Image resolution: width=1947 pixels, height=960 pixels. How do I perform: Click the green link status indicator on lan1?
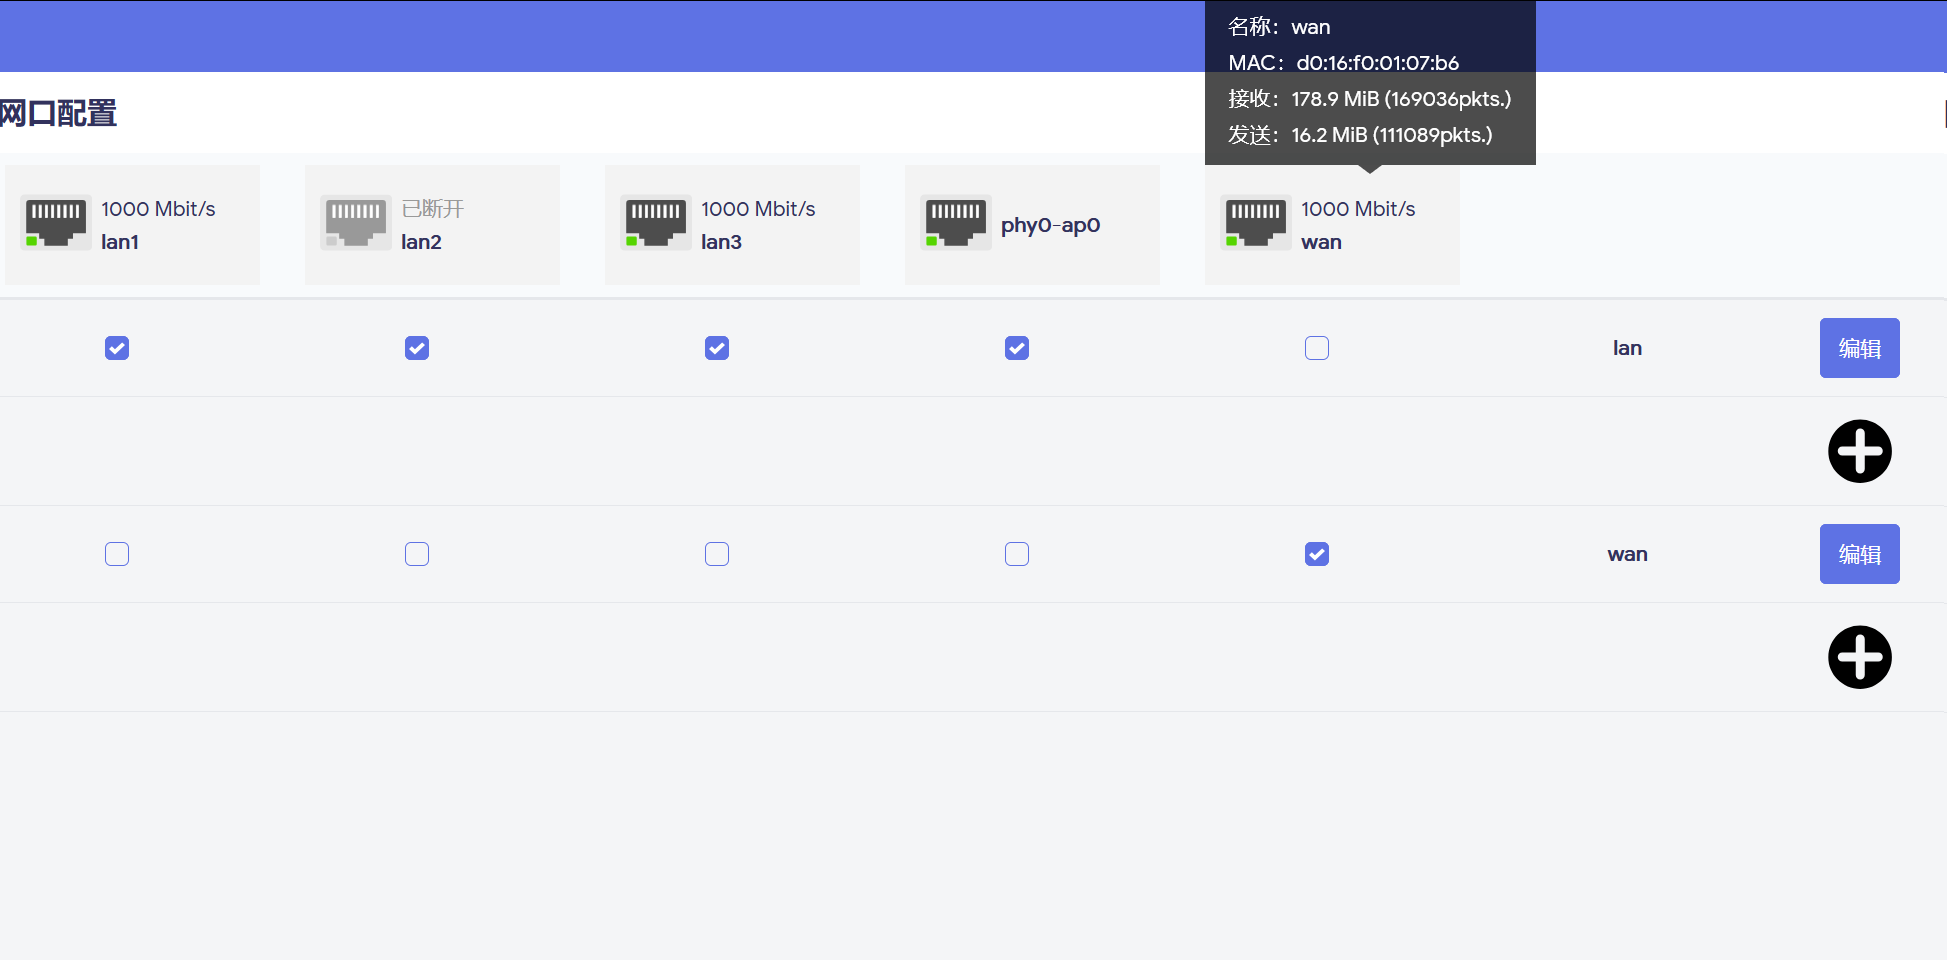(32, 240)
